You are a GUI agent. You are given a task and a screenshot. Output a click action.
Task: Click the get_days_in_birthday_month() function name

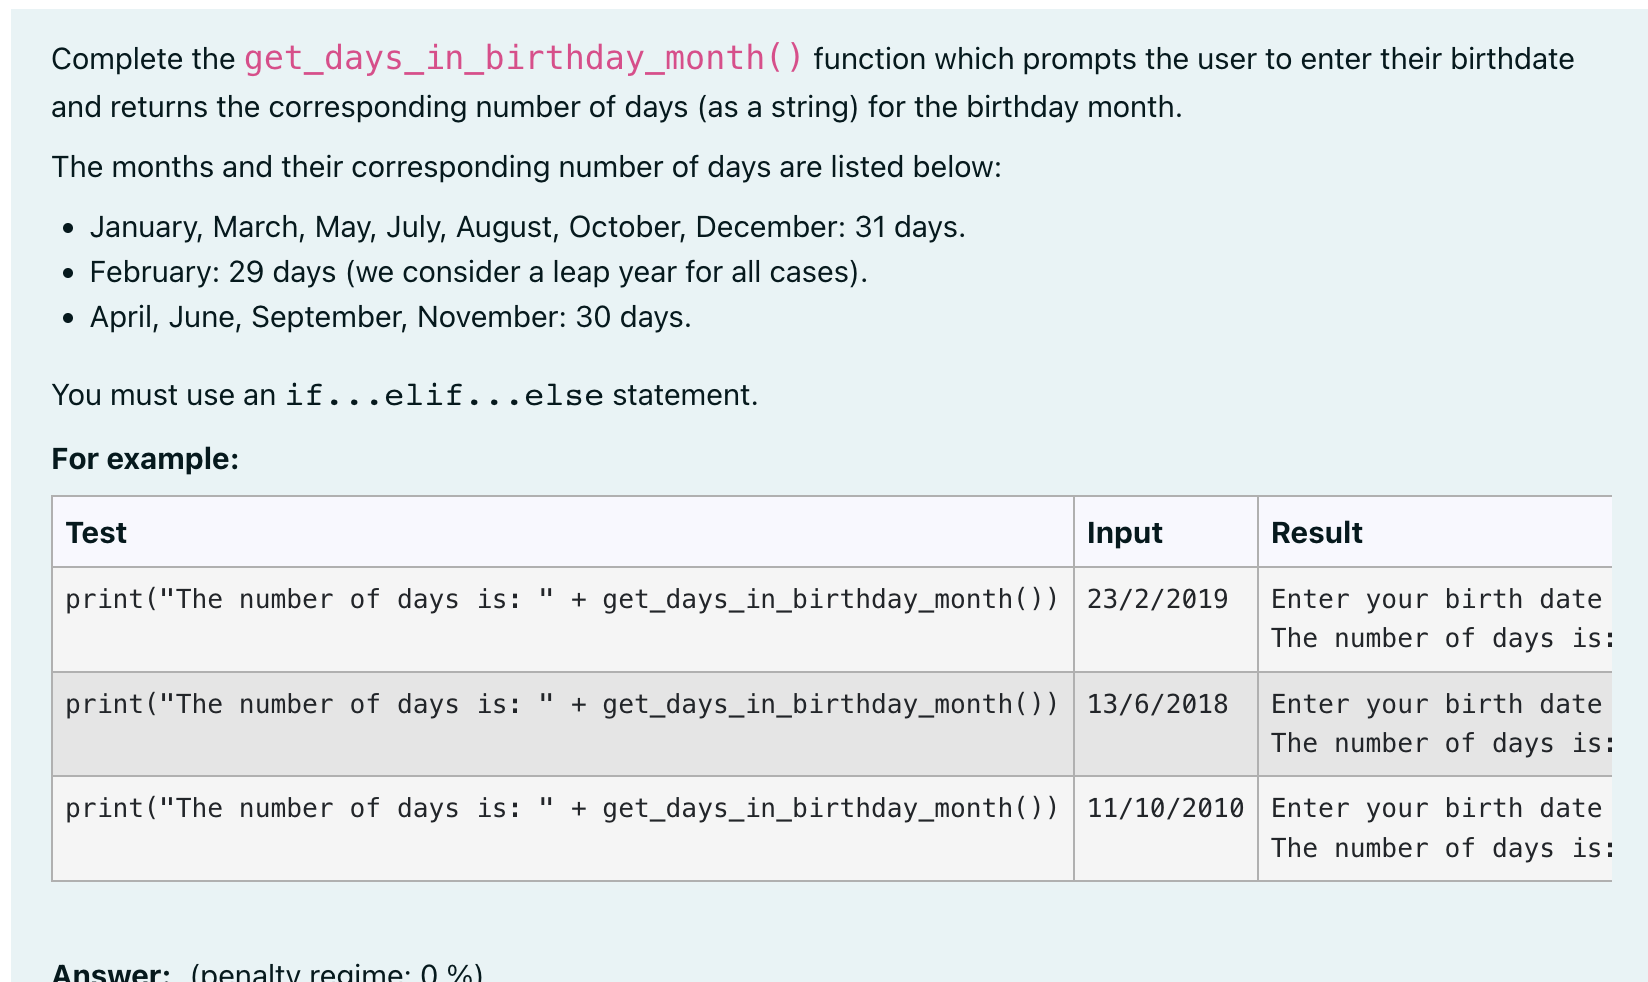(x=522, y=59)
